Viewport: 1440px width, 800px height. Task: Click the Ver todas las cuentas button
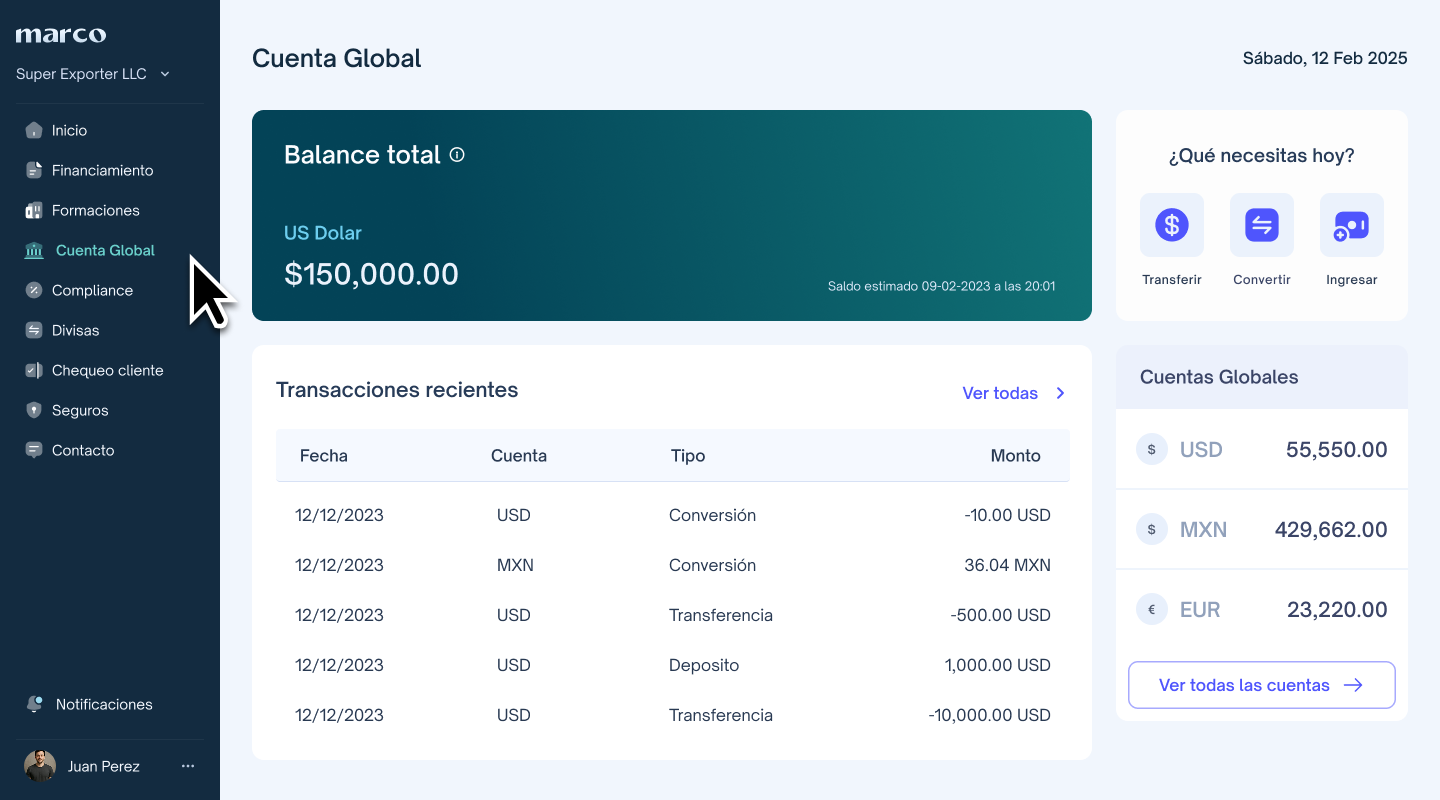1261,685
